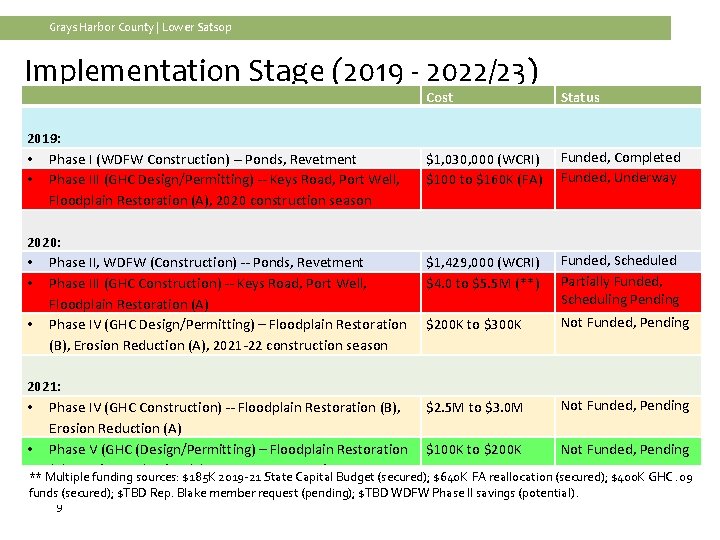
Task: Click Phase II WDFW Construction row text
Action: [206, 263]
